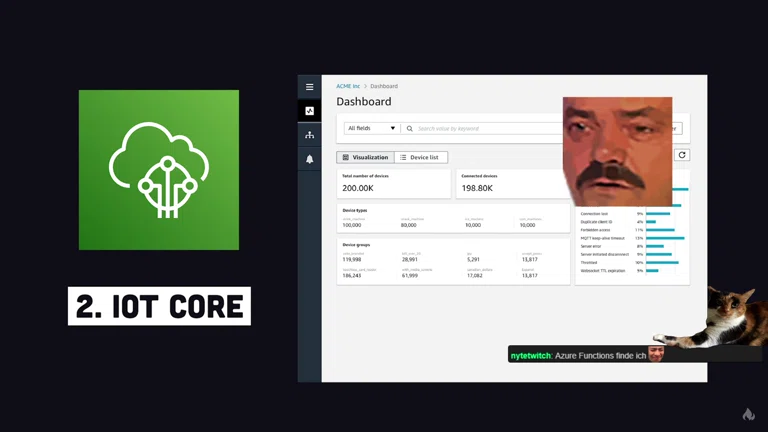768x432 pixels.
Task: Click the fire logo in the corner
Action: [748, 414]
